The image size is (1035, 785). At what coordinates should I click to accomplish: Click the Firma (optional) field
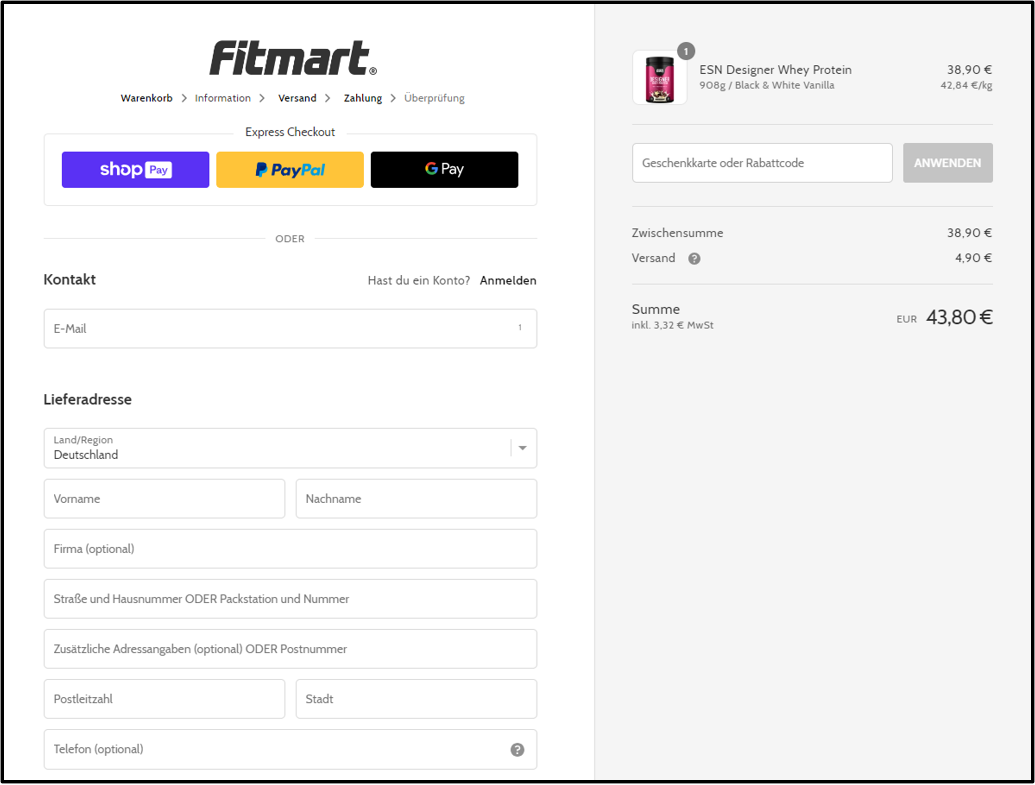pos(290,549)
